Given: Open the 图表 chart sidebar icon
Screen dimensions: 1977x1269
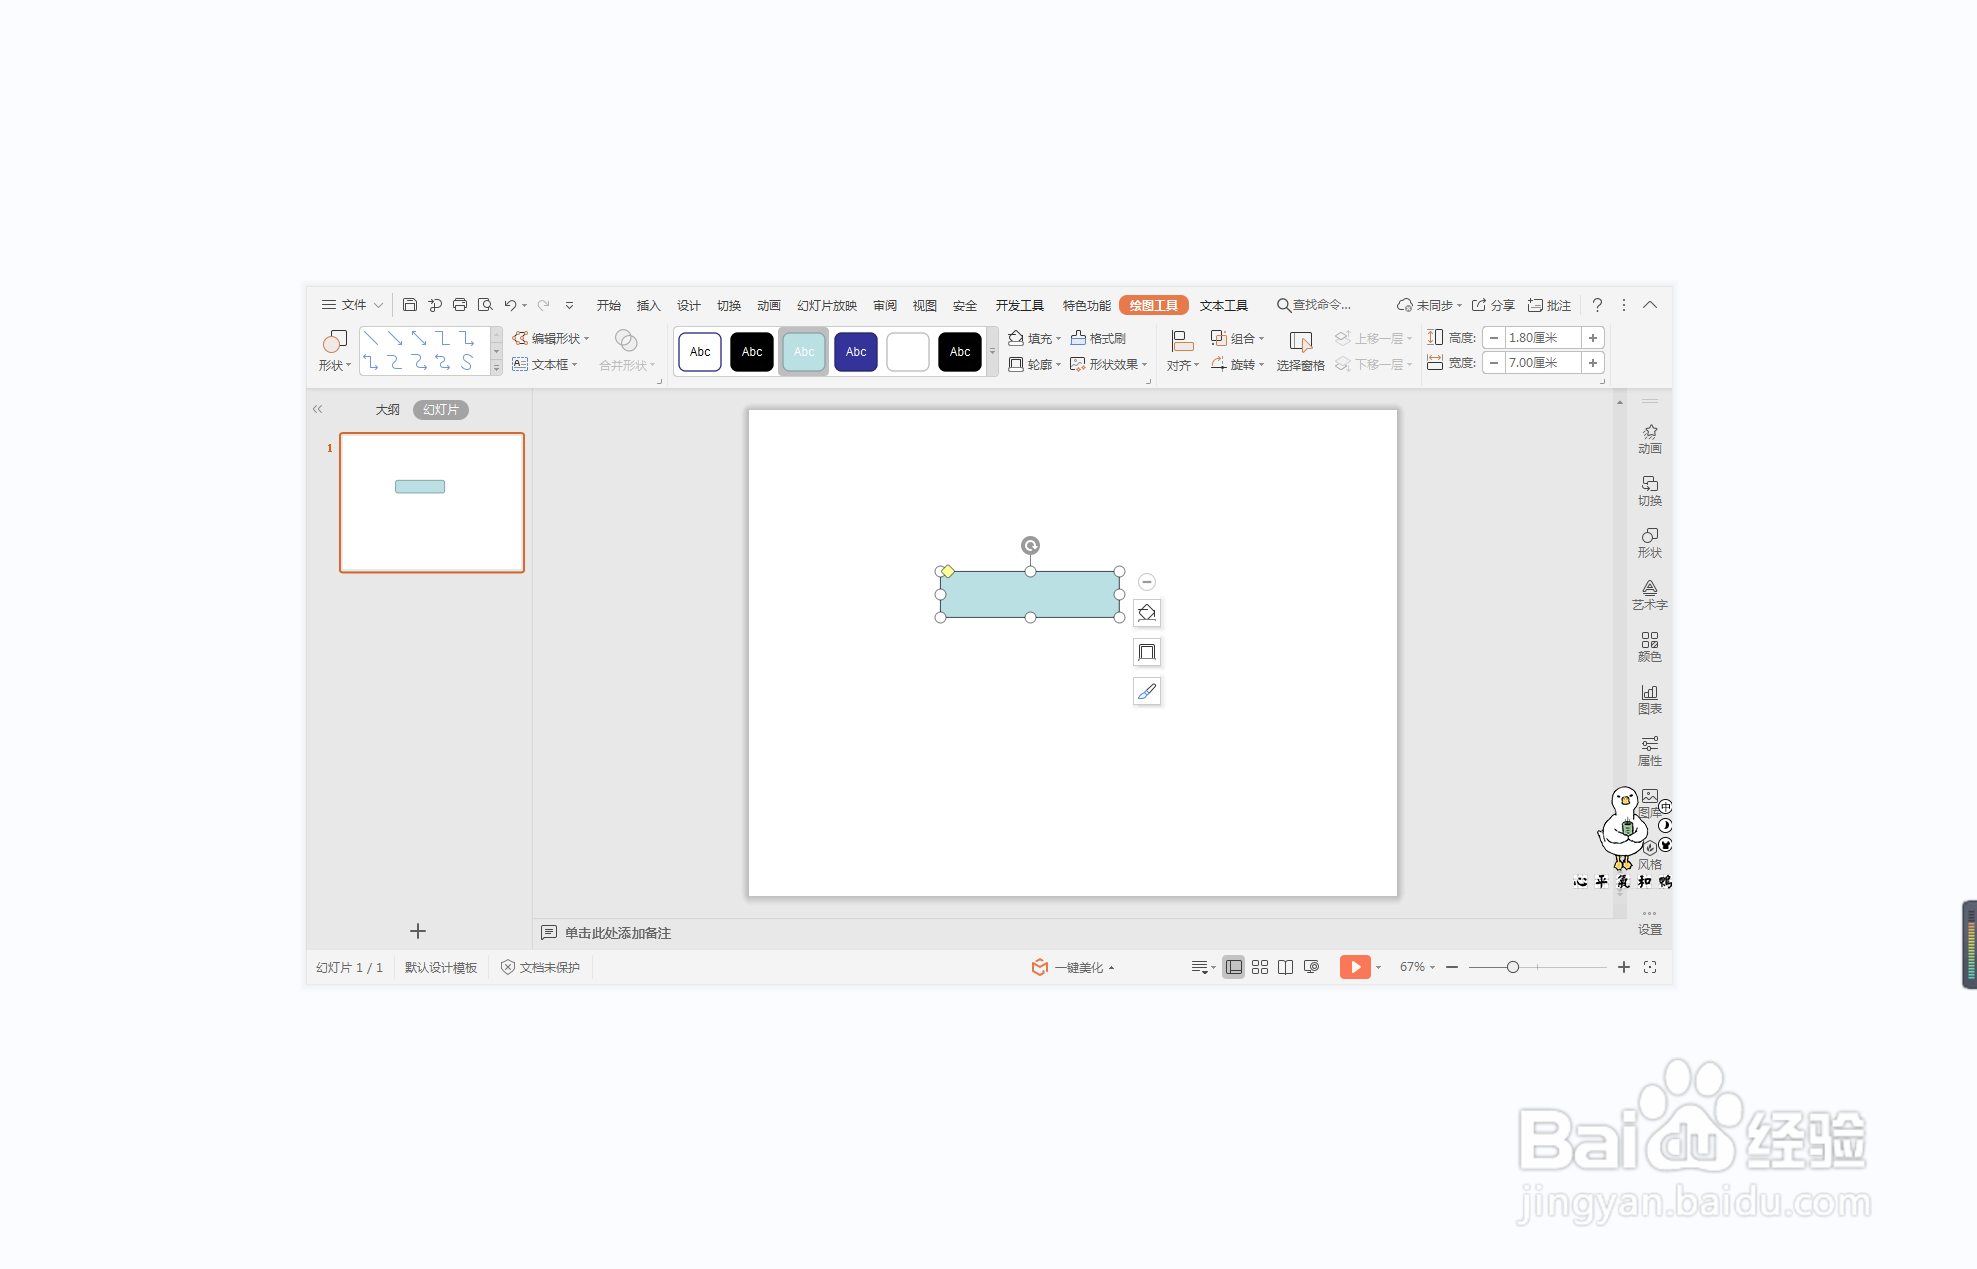Looking at the screenshot, I should point(1649,698).
